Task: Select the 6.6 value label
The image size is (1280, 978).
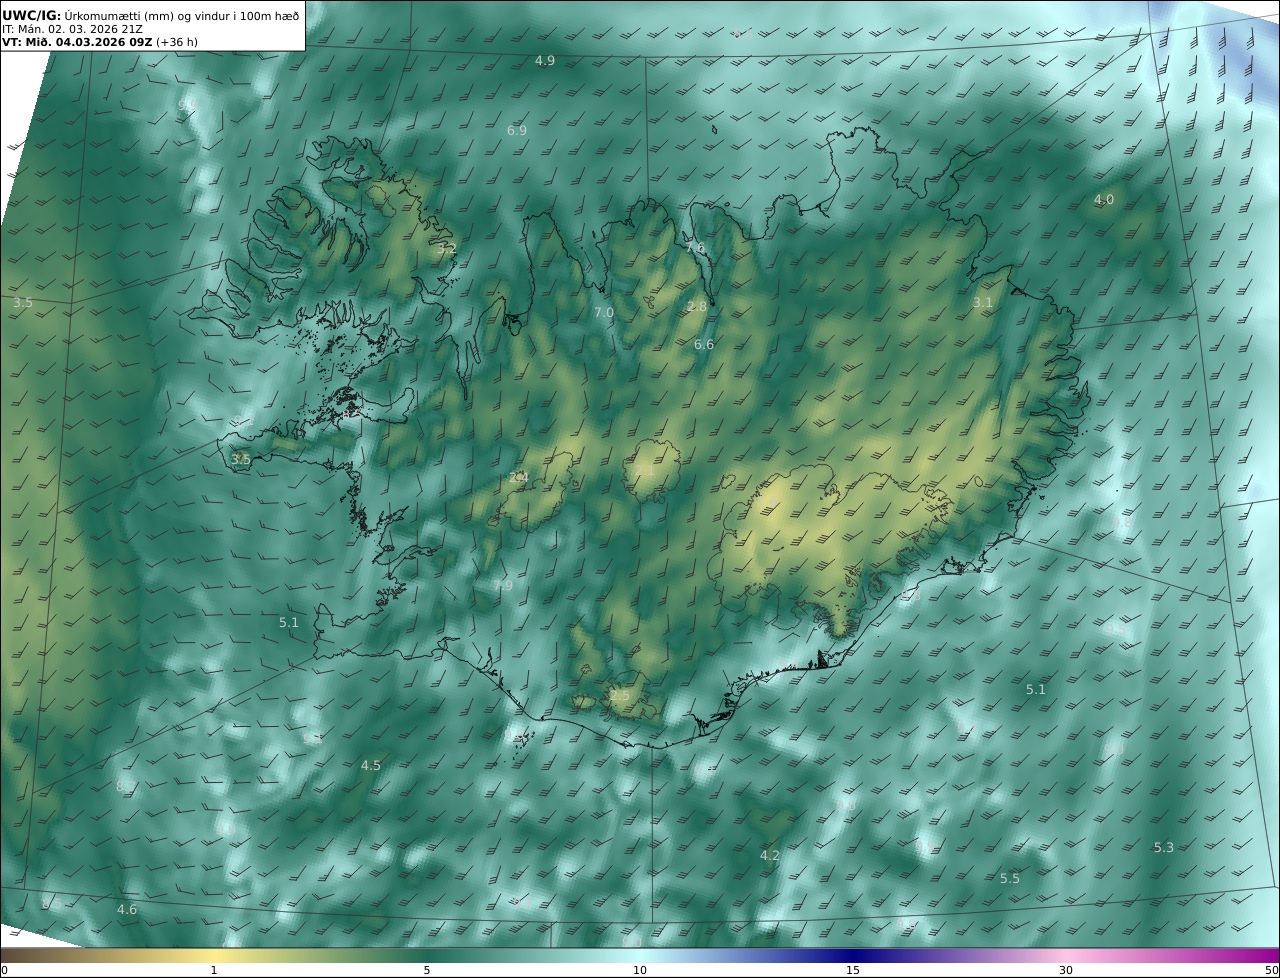Action: point(704,345)
